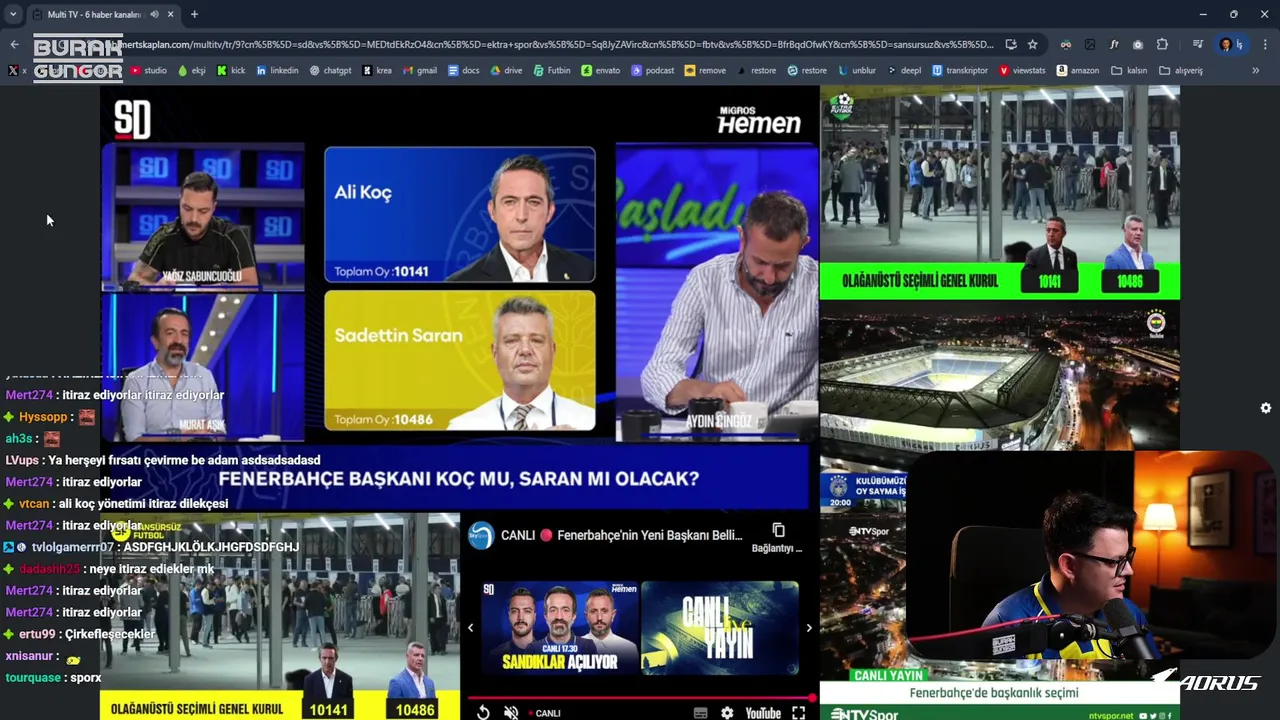Screen dimensions: 1280x720
Task: Click the camera screenshot extension icon
Action: pos(1138,44)
